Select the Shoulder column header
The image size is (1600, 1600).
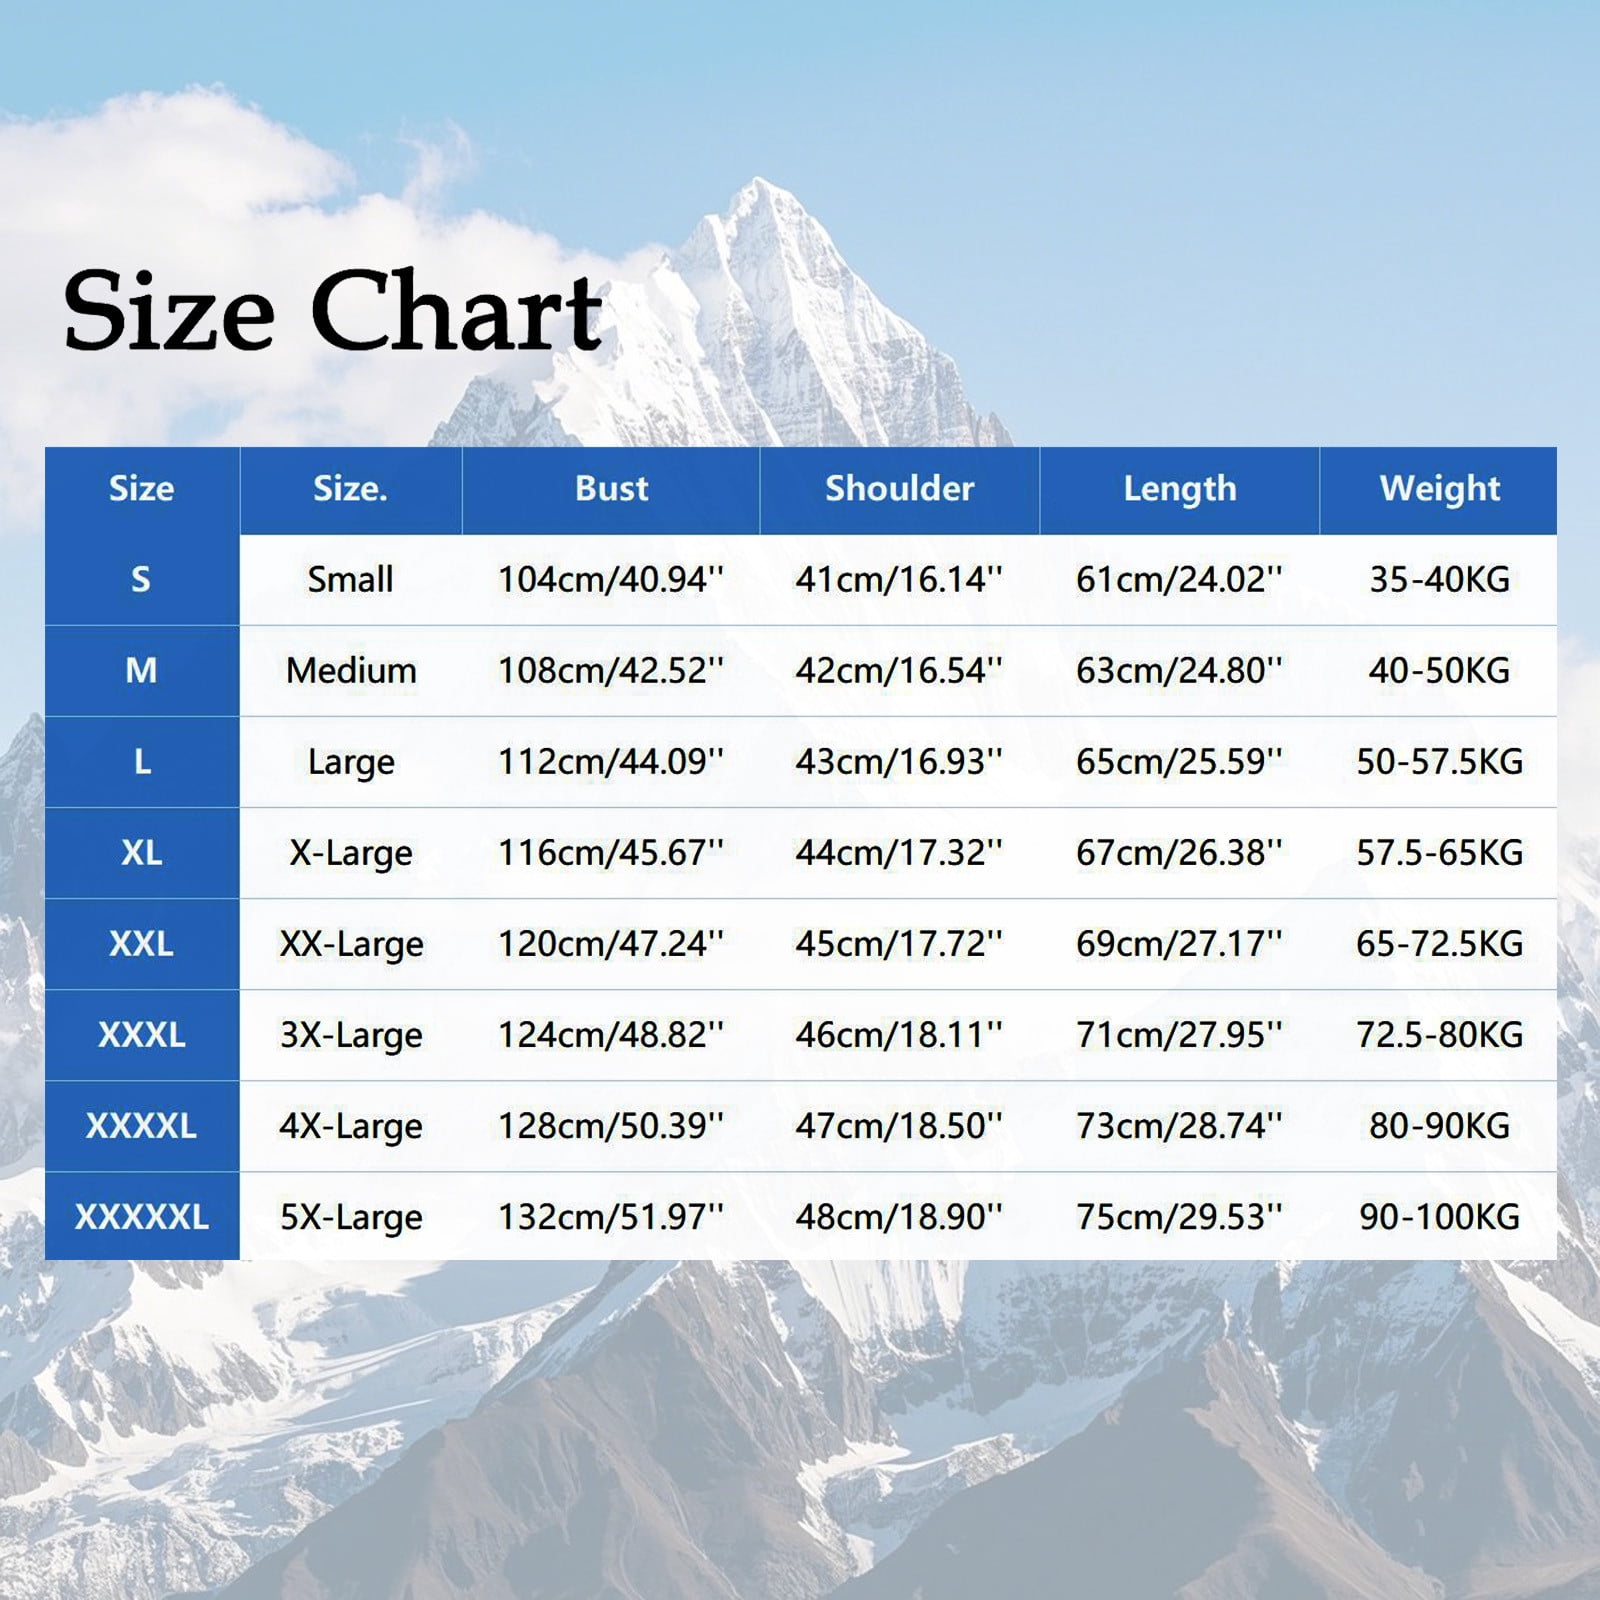click(899, 488)
